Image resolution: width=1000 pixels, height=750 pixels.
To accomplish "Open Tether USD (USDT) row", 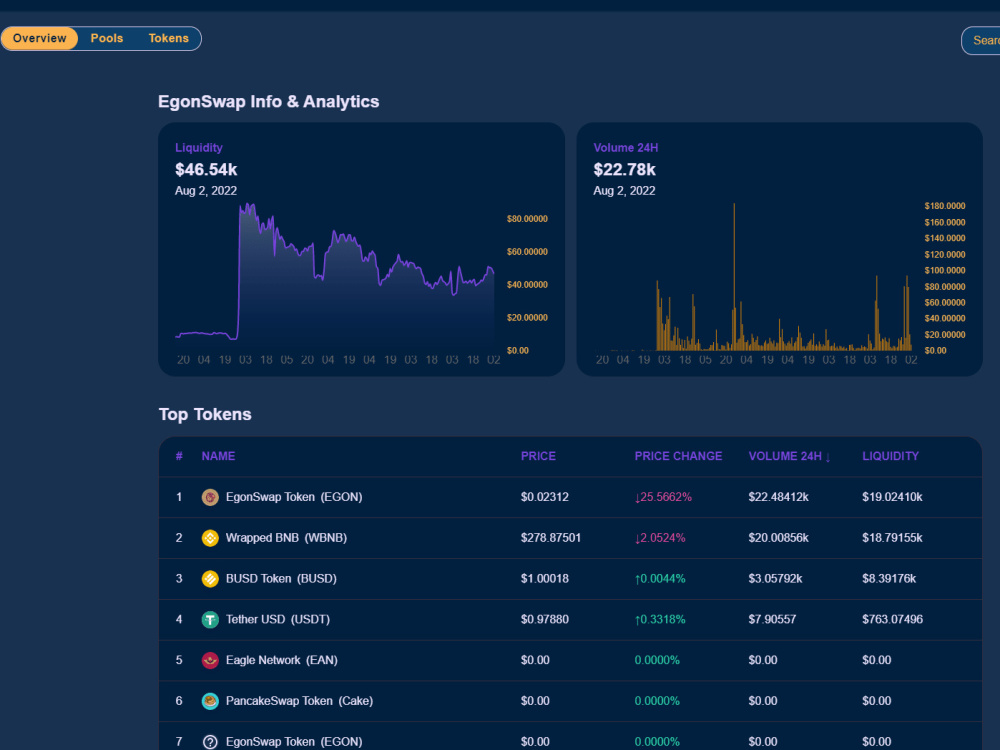I will 570,620.
